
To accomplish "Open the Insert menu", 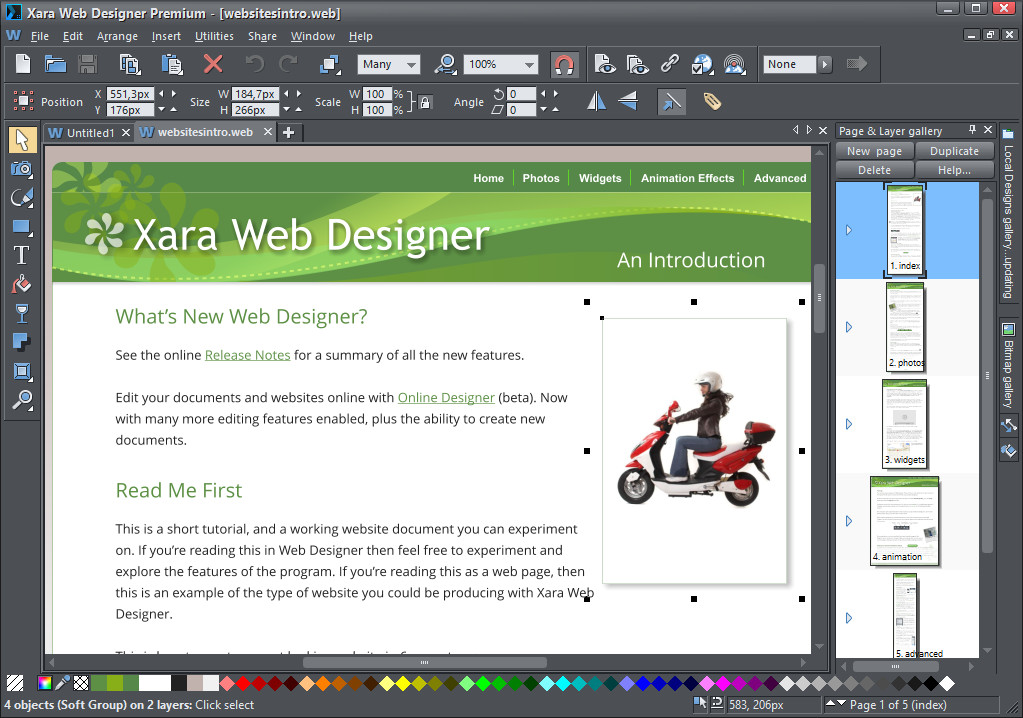I will coord(166,37).
